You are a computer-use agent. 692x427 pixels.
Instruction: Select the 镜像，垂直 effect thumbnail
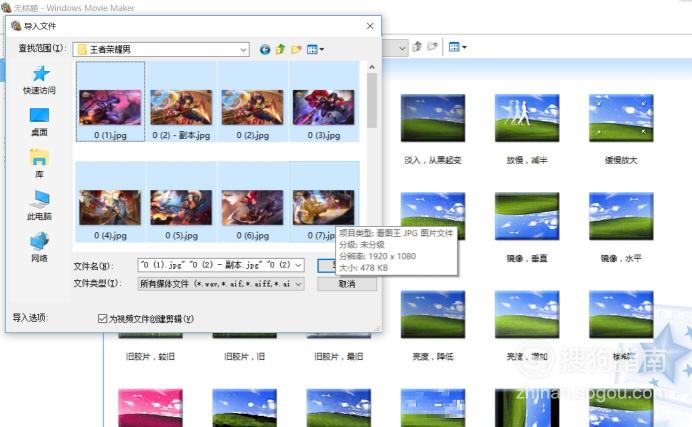point(527,216)
